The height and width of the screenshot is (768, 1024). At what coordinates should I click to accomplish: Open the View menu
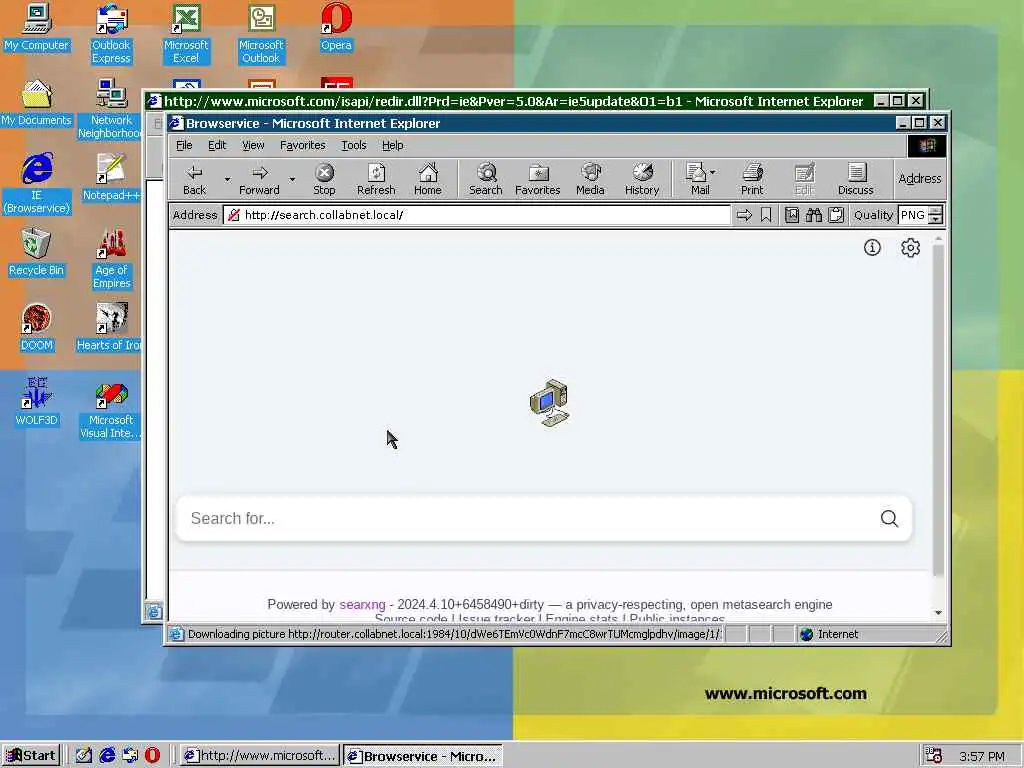pos(253,145)
